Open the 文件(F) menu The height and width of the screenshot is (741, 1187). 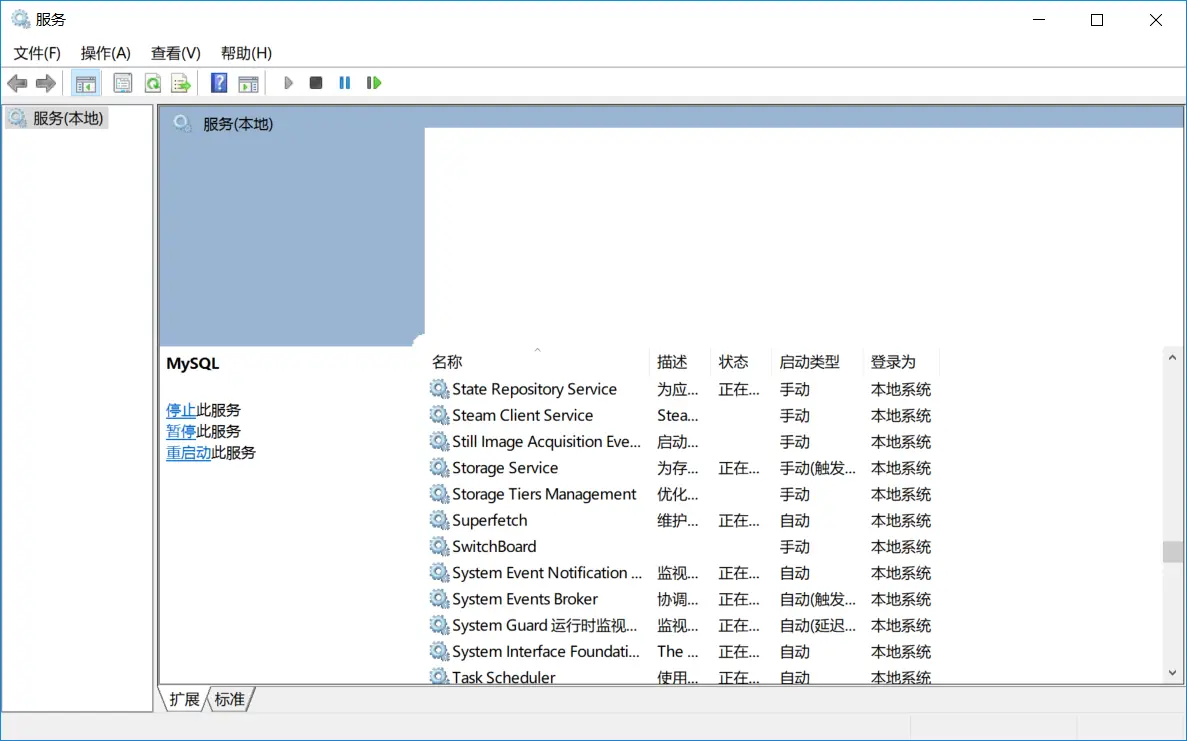coord(37,53)
